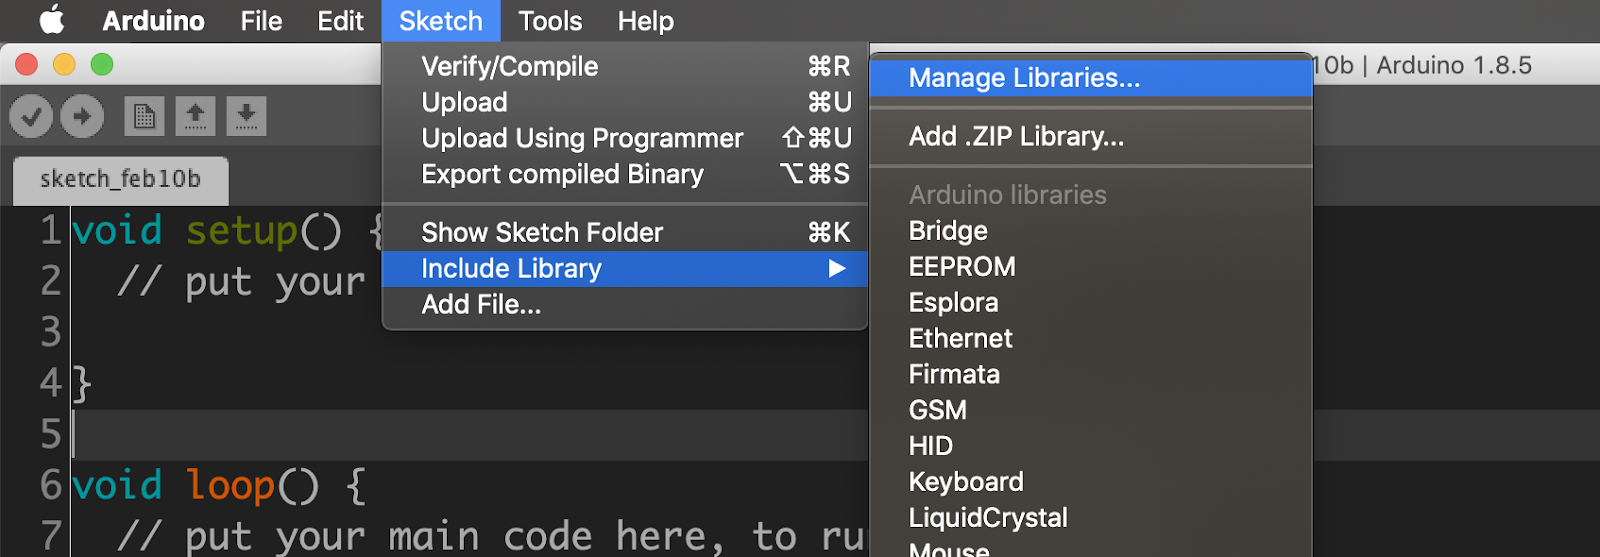Image resolution: width=1600 pixels, height=557 pixels.
Task: Select Export compiled Binary
Action: pyautogui.click(x=625, y=174)
